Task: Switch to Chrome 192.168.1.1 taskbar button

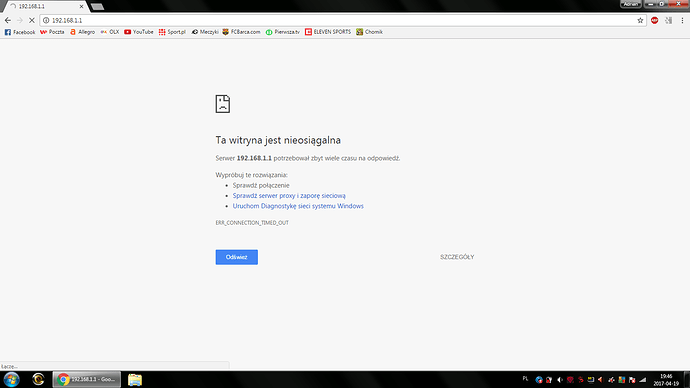Action: click(87, 379)
